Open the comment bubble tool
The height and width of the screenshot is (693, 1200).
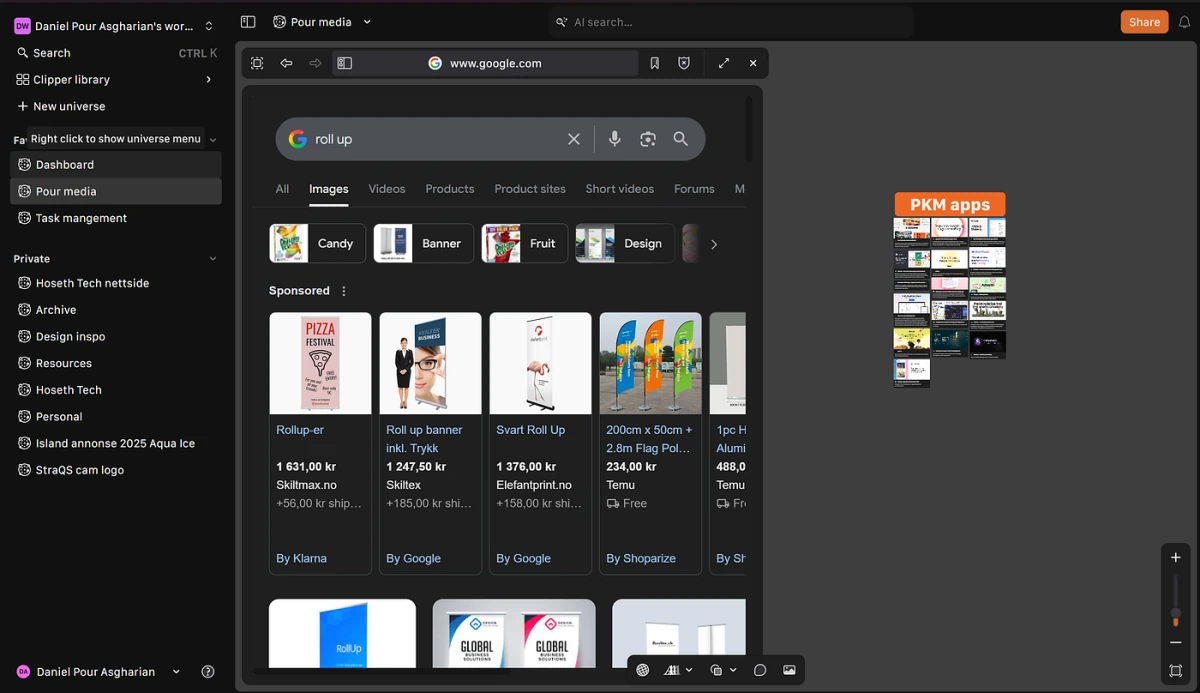coord(760,670)
